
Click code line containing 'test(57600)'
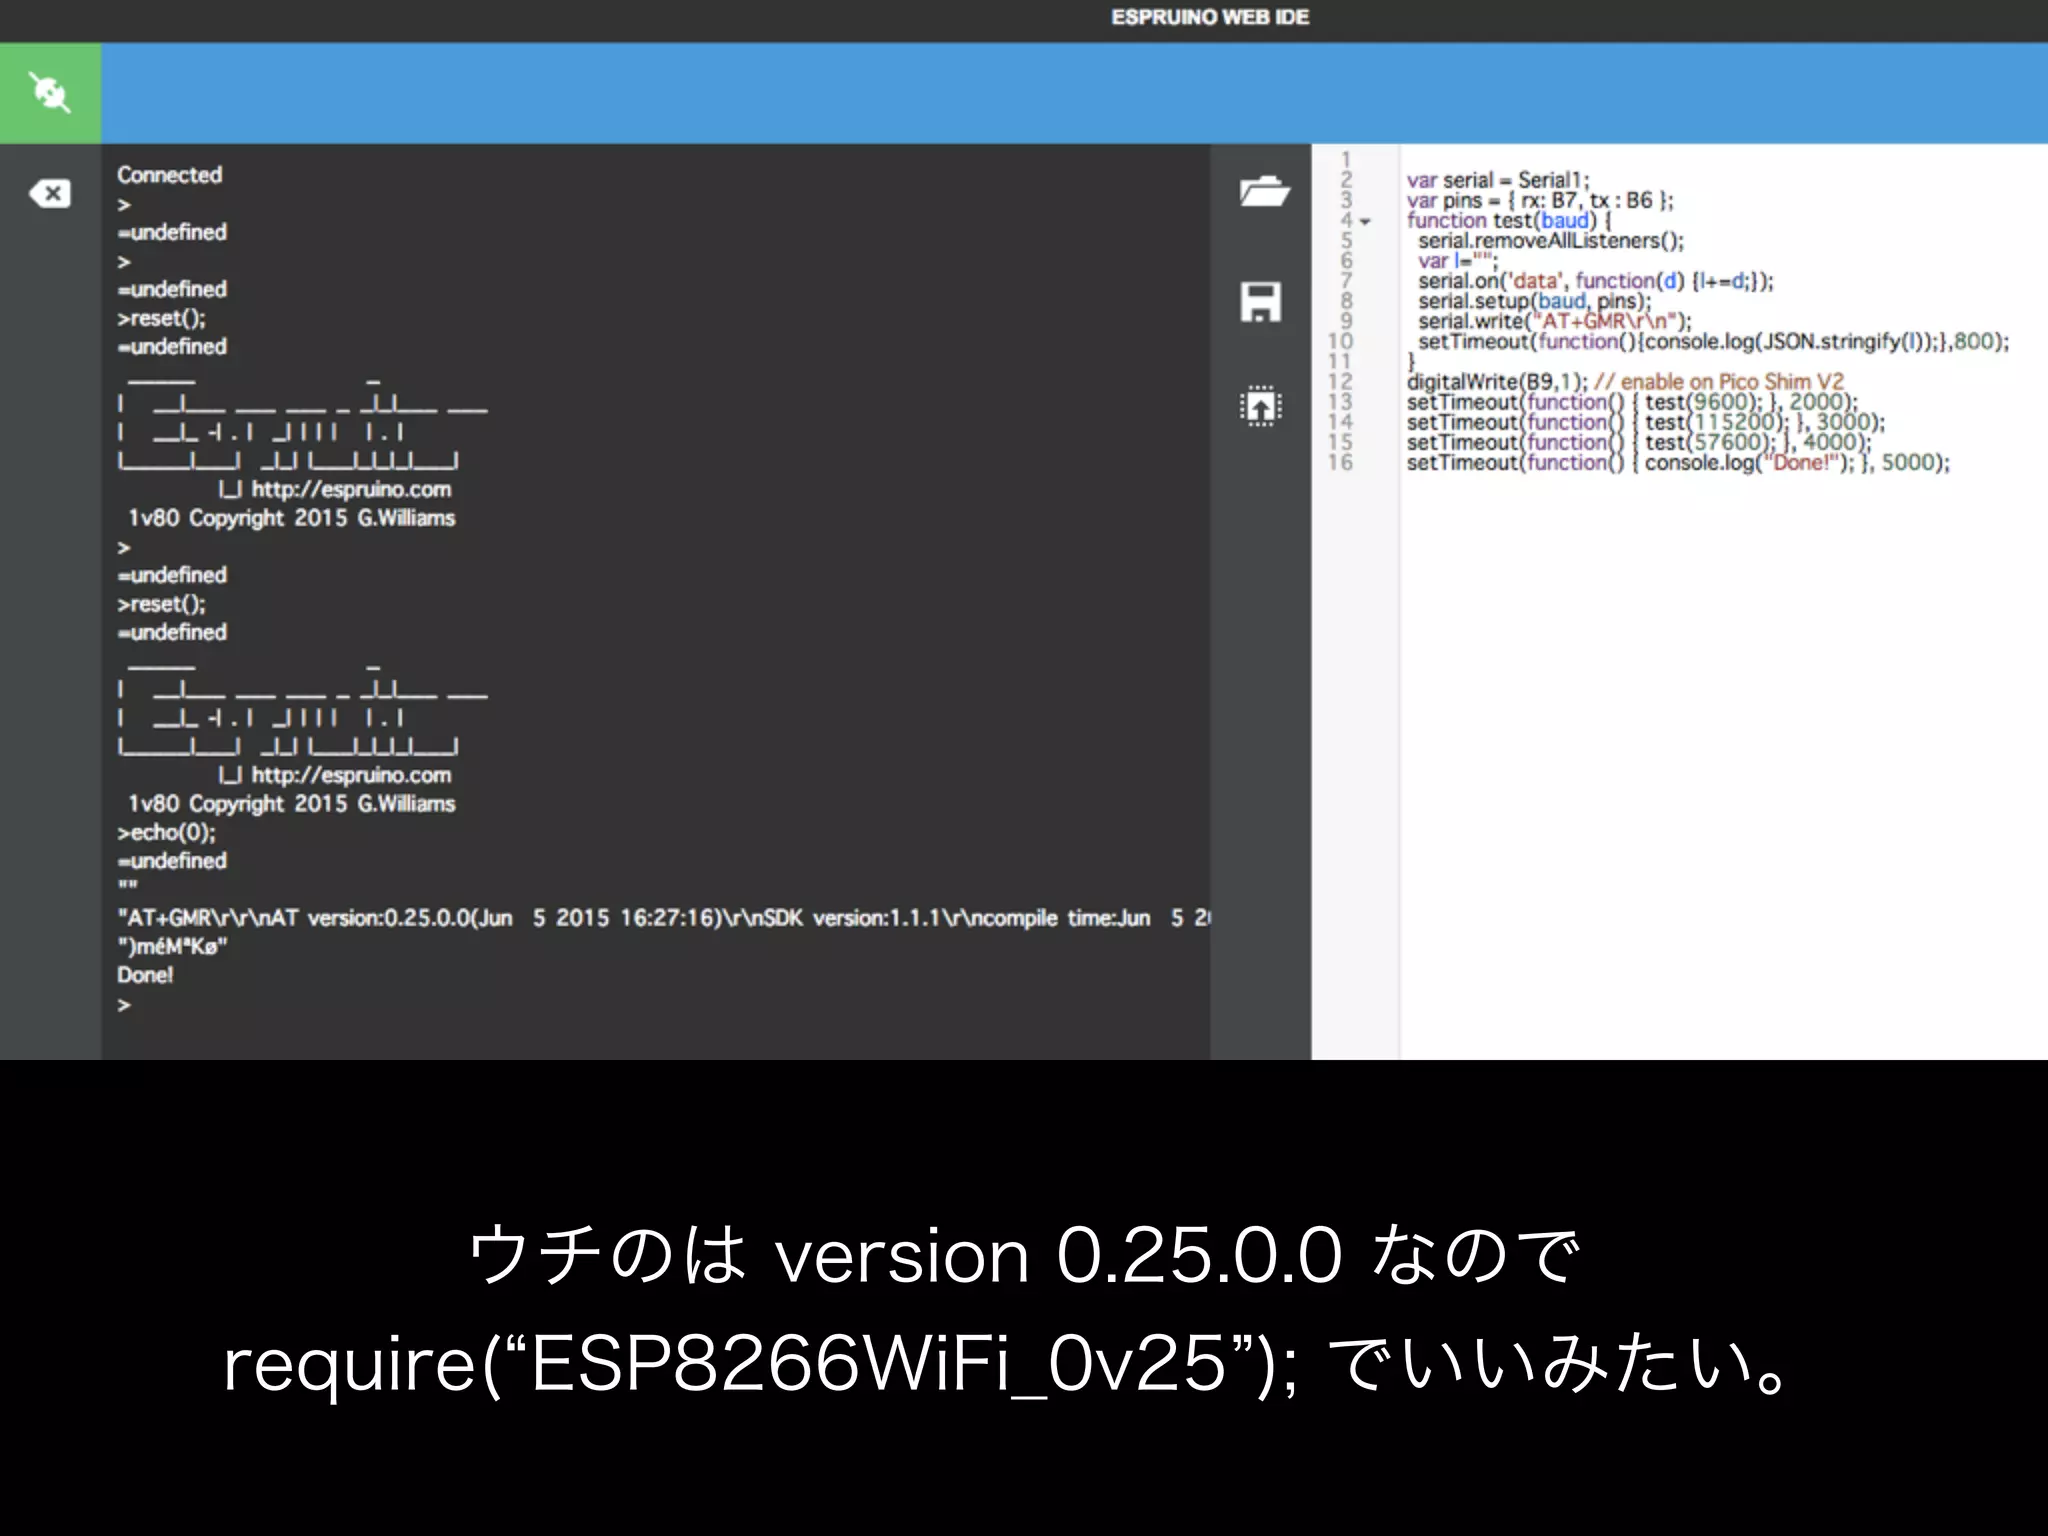(x=1638, y=442)
